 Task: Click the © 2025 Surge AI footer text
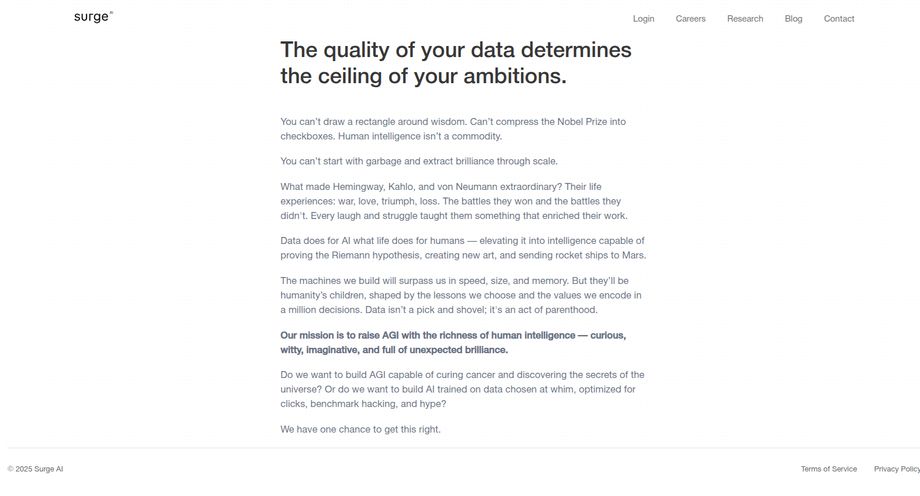(35, 469)
